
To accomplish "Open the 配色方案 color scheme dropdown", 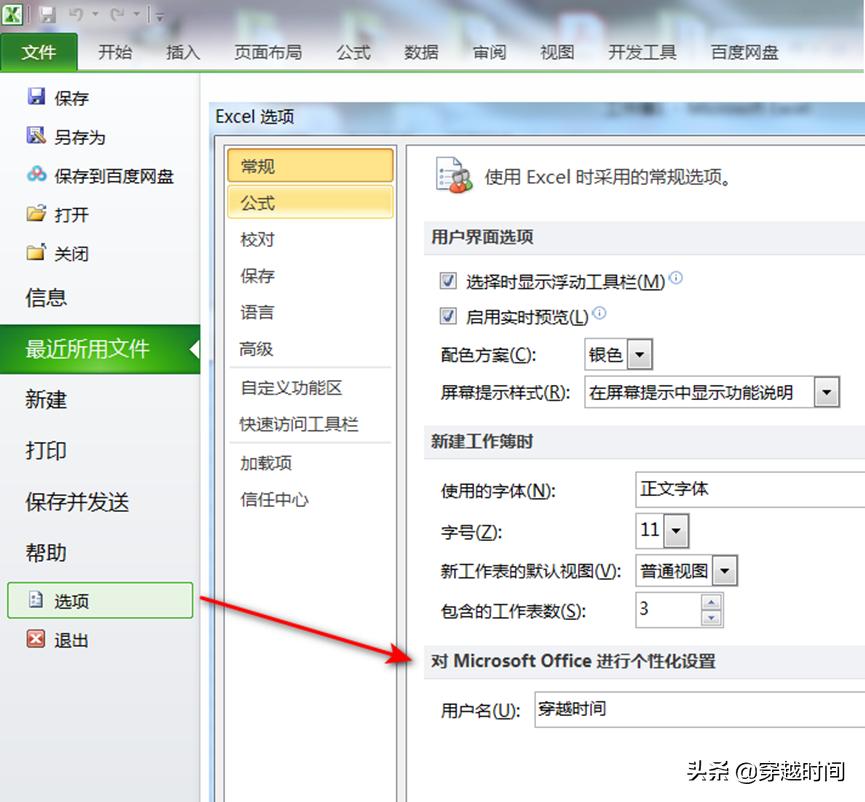I will [640, 355].
